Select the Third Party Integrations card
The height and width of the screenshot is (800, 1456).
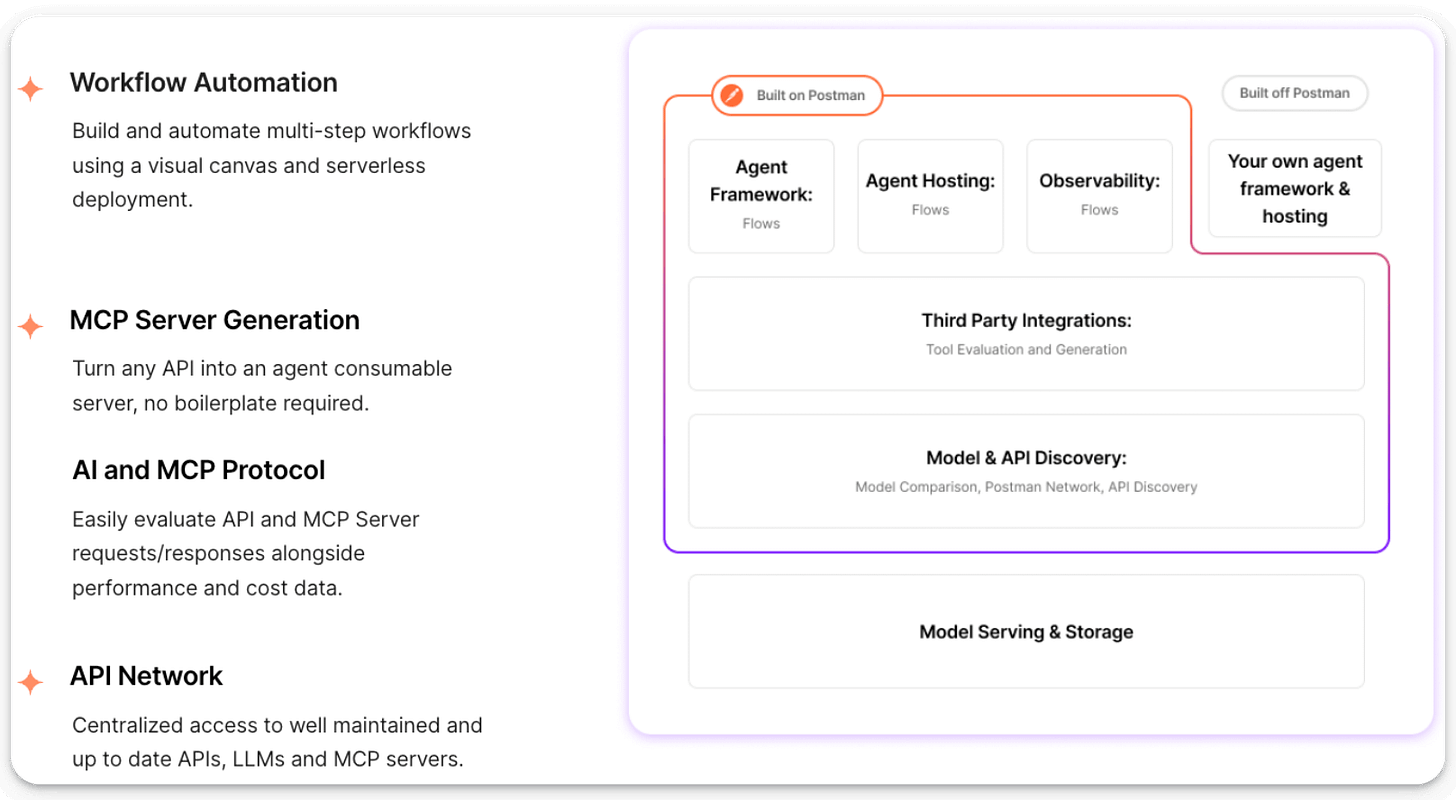pyautogui.click(x=1026, y=333)
